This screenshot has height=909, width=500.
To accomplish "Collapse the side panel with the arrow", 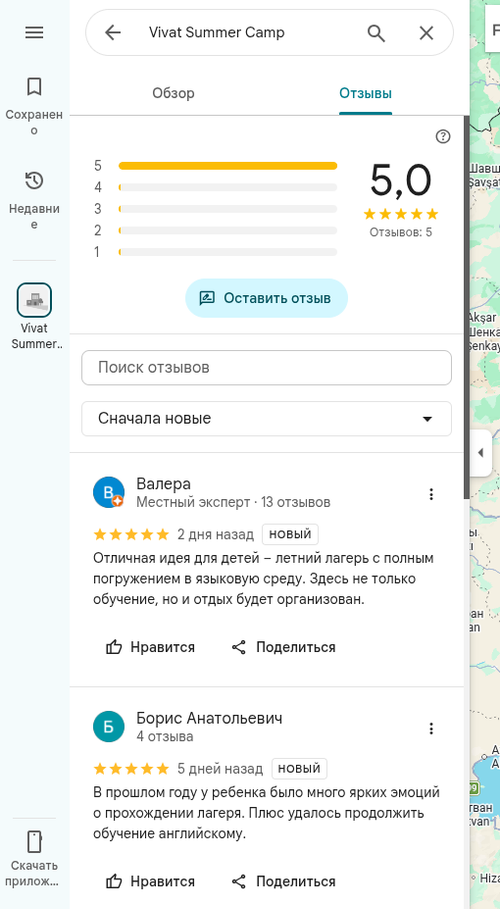I will point(480,453).
